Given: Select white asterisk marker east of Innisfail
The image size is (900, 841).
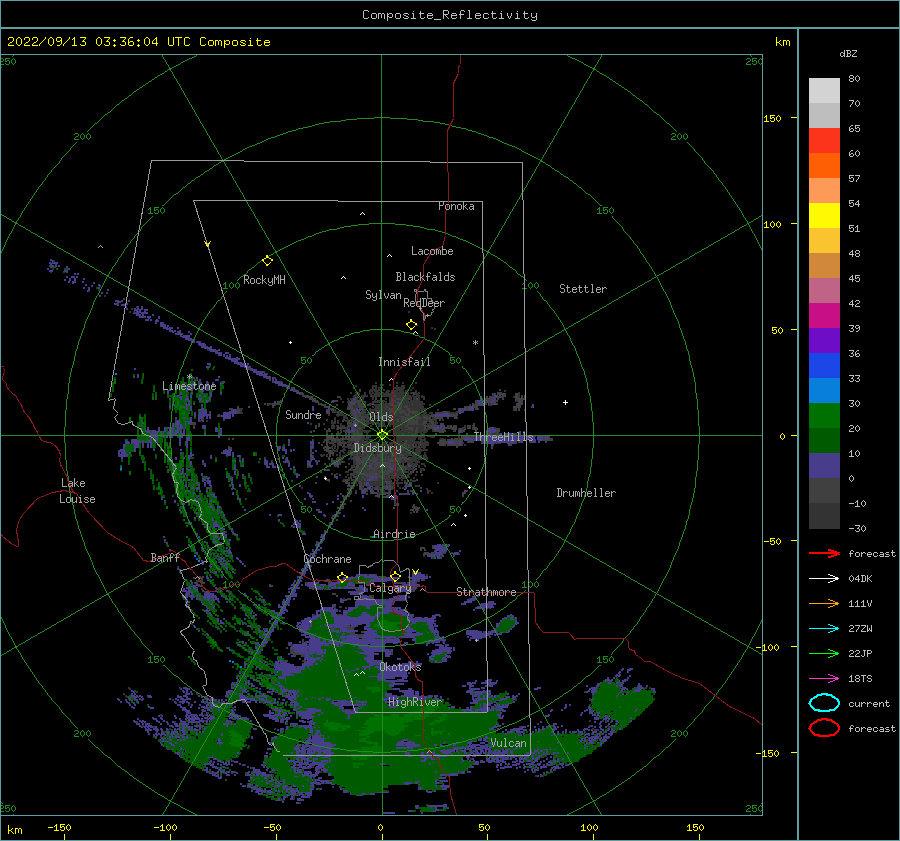Looking at the screenshot, I should click(x=475, y=343).
